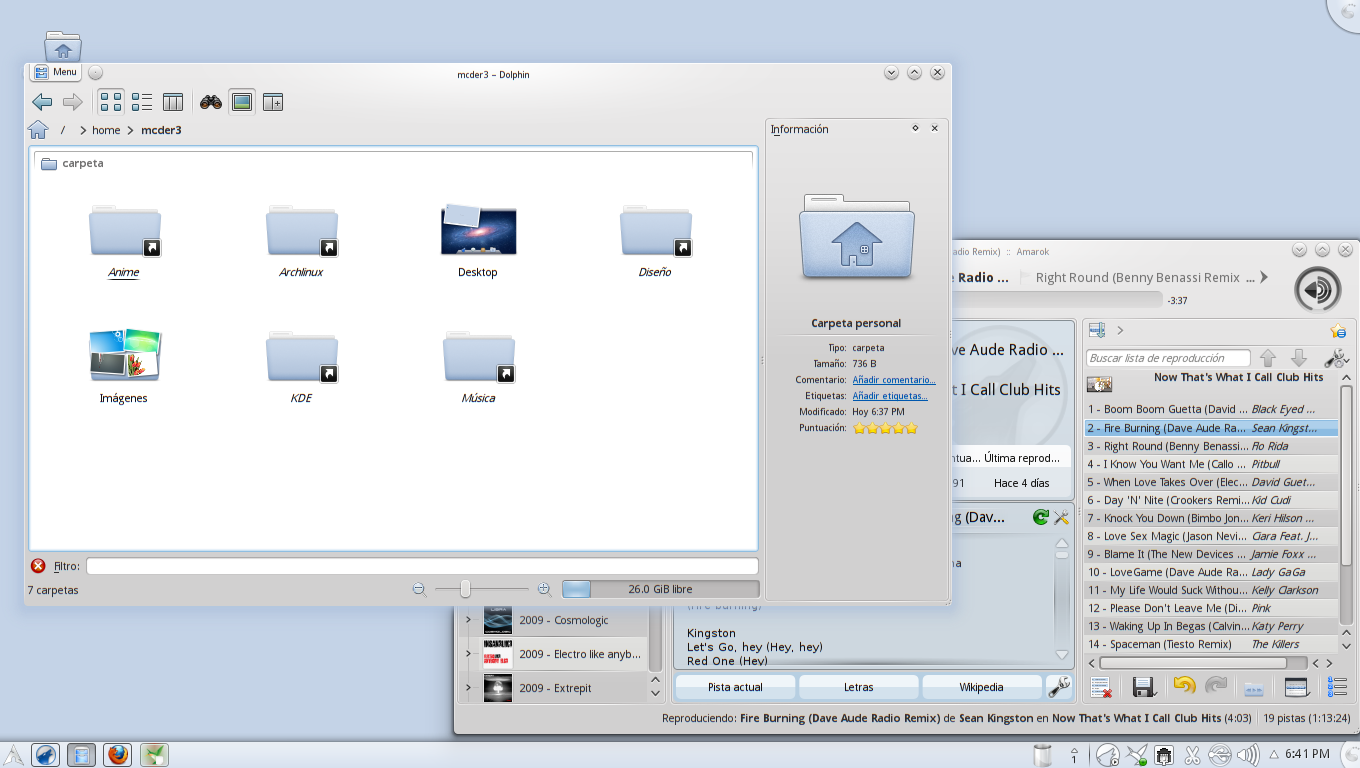Expand the '2009 - Extrepit' album
The height and width of the screenshot is (768, 1360).
[468, 688]
